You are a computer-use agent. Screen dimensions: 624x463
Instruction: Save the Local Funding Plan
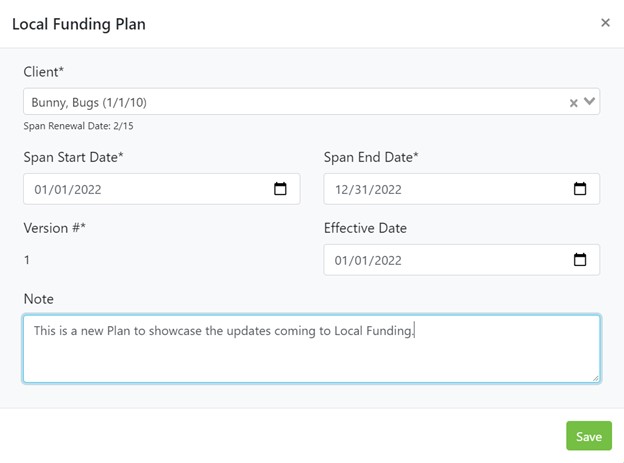588,436
